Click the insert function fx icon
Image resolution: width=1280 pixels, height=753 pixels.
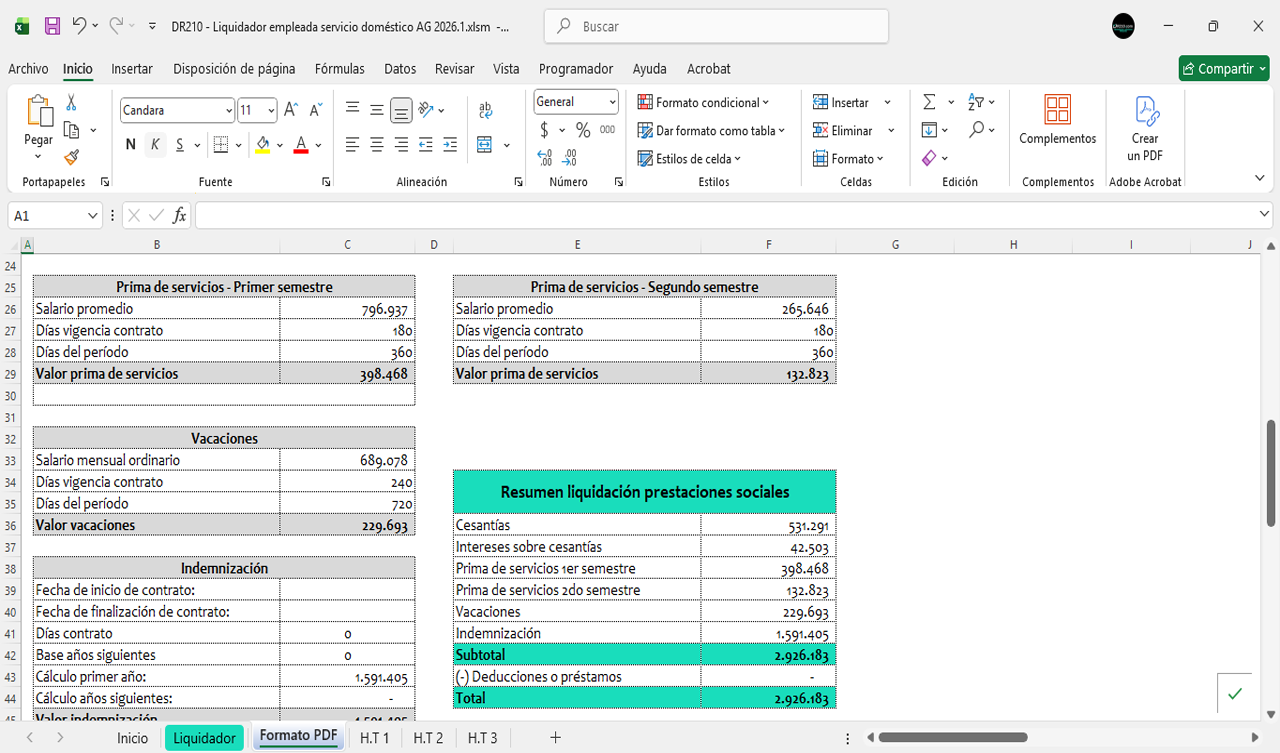tap(180, 216)
